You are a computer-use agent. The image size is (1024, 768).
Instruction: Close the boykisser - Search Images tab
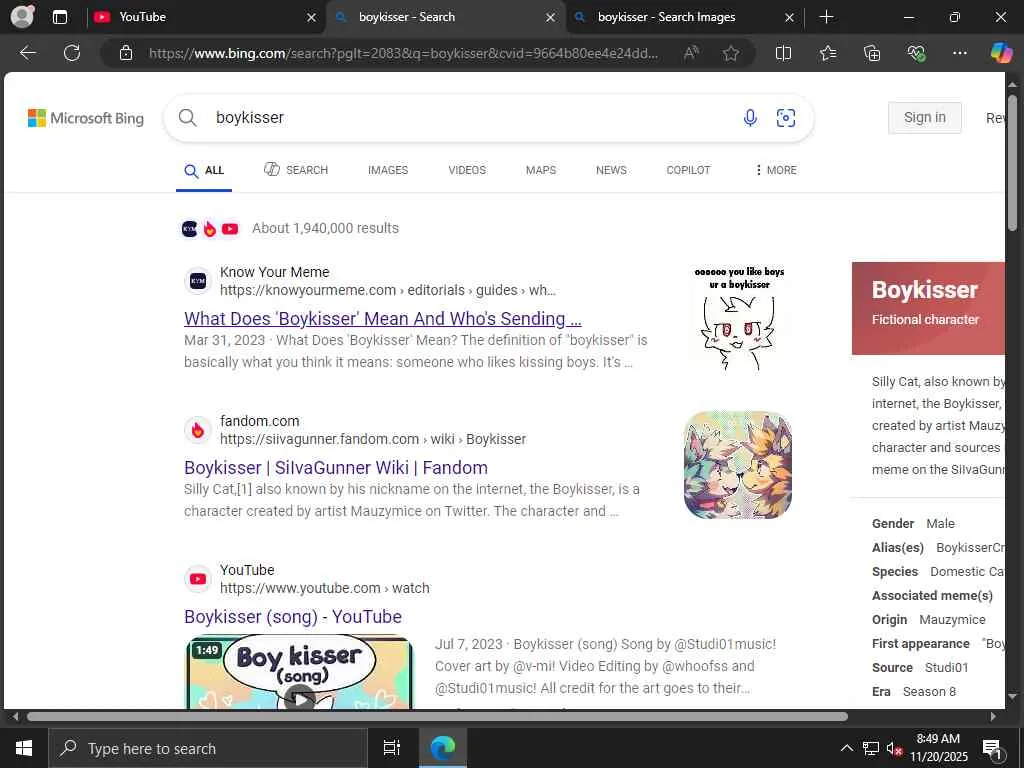[x=789, y=18]
